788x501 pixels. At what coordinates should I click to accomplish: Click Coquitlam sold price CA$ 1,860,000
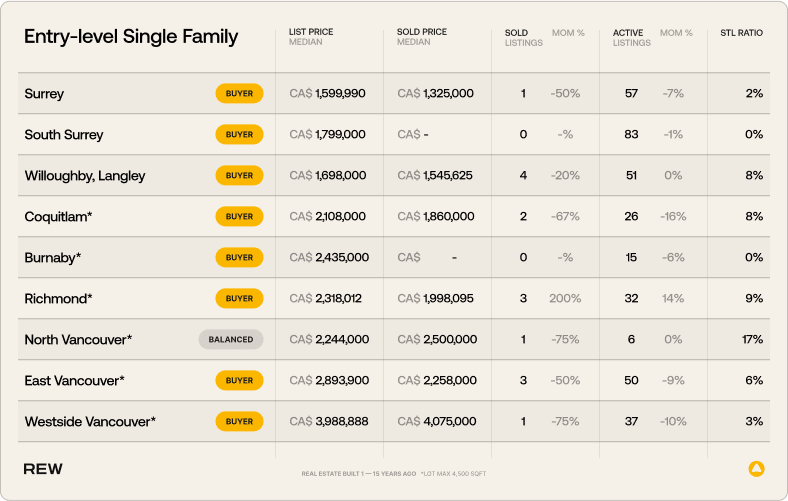click(436, 217)
